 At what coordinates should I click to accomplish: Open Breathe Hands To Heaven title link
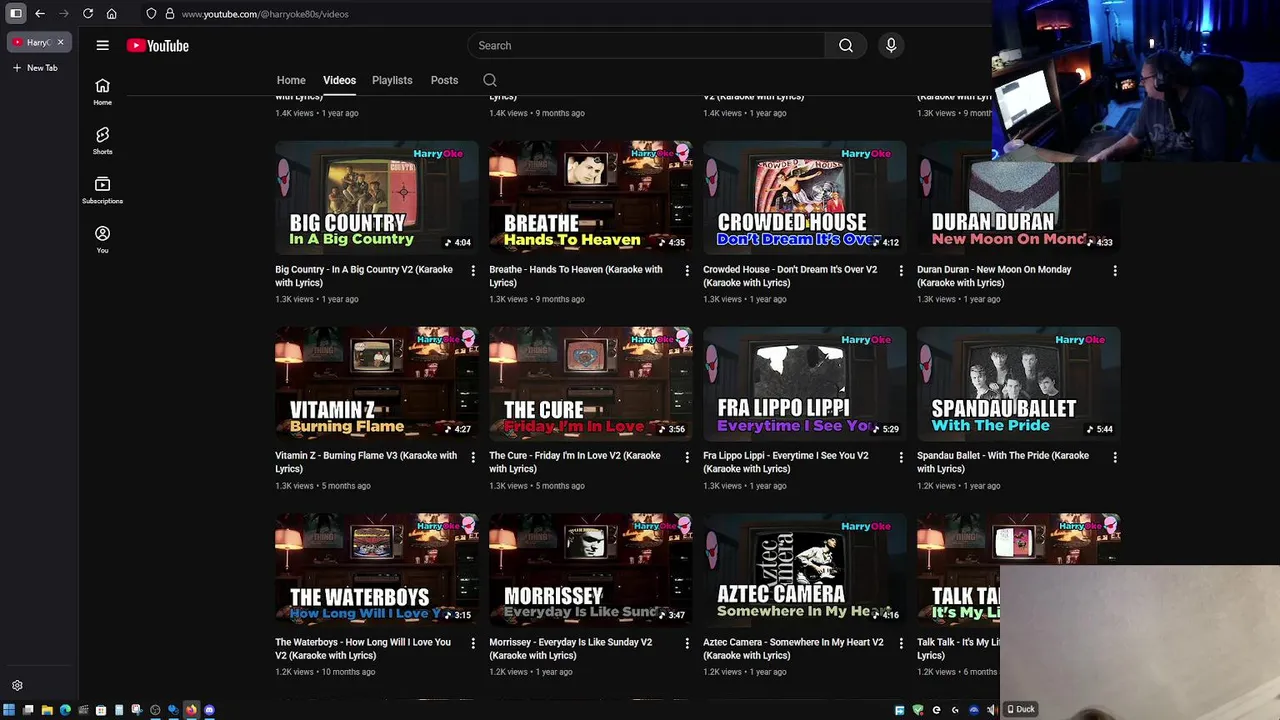pyautogui.click(x=576, y=276)
